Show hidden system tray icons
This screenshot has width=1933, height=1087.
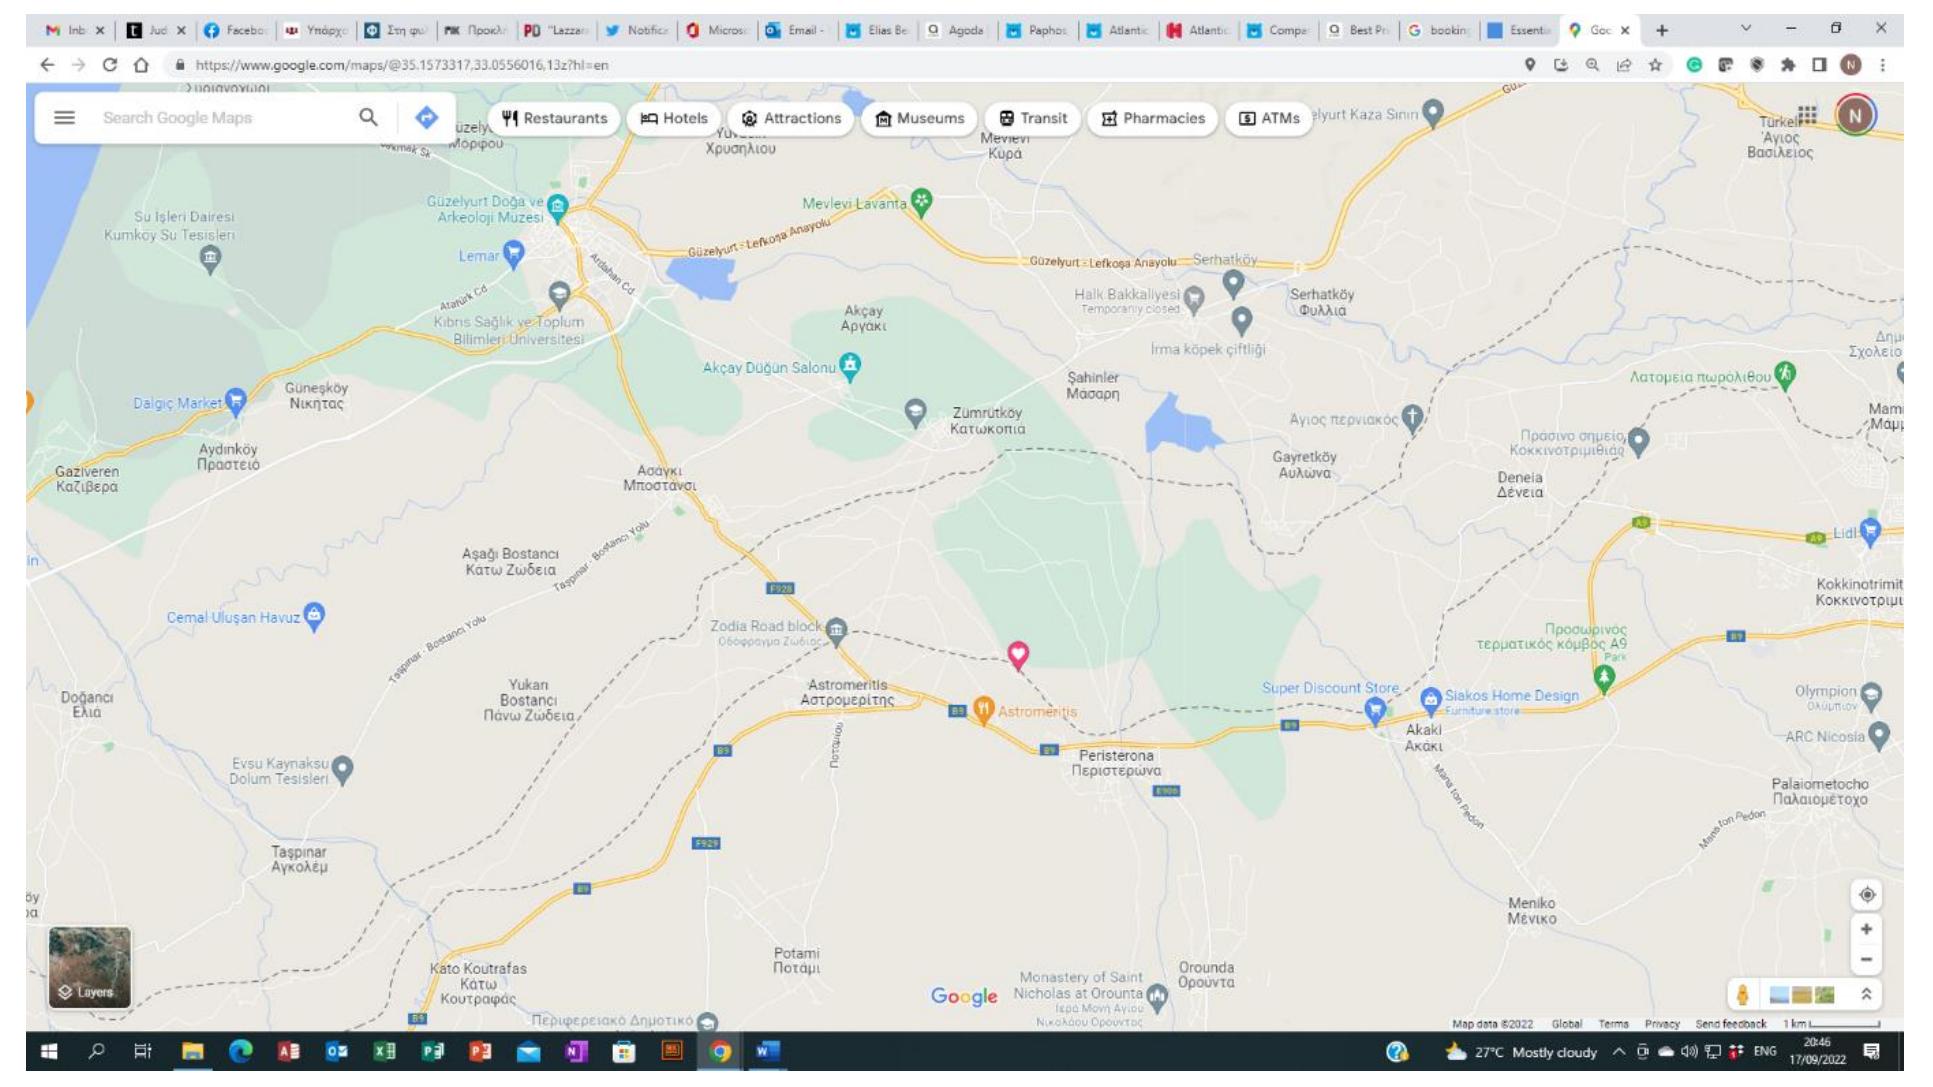click(1619, 1052)
